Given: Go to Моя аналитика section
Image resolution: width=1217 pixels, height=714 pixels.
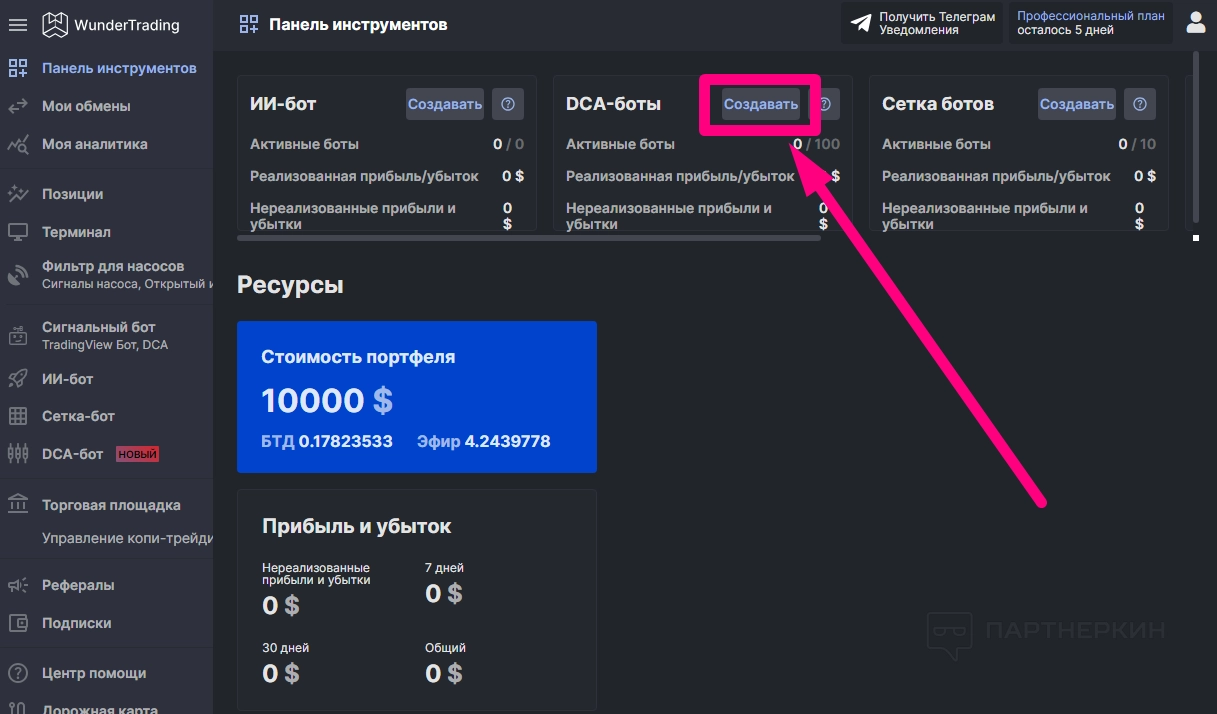Looking at the screenshot, I should 94,144.
